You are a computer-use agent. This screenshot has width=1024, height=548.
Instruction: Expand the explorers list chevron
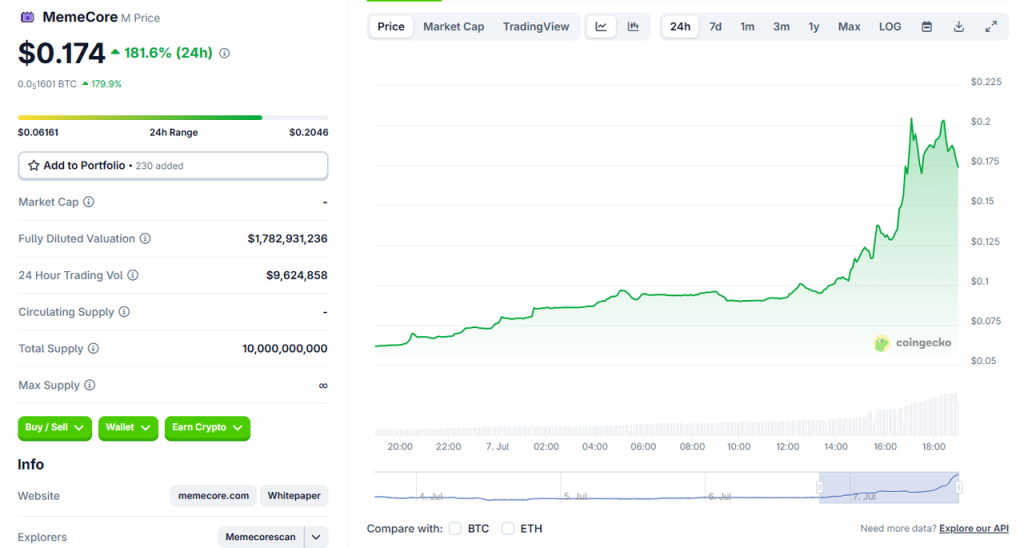pos(316,537)
